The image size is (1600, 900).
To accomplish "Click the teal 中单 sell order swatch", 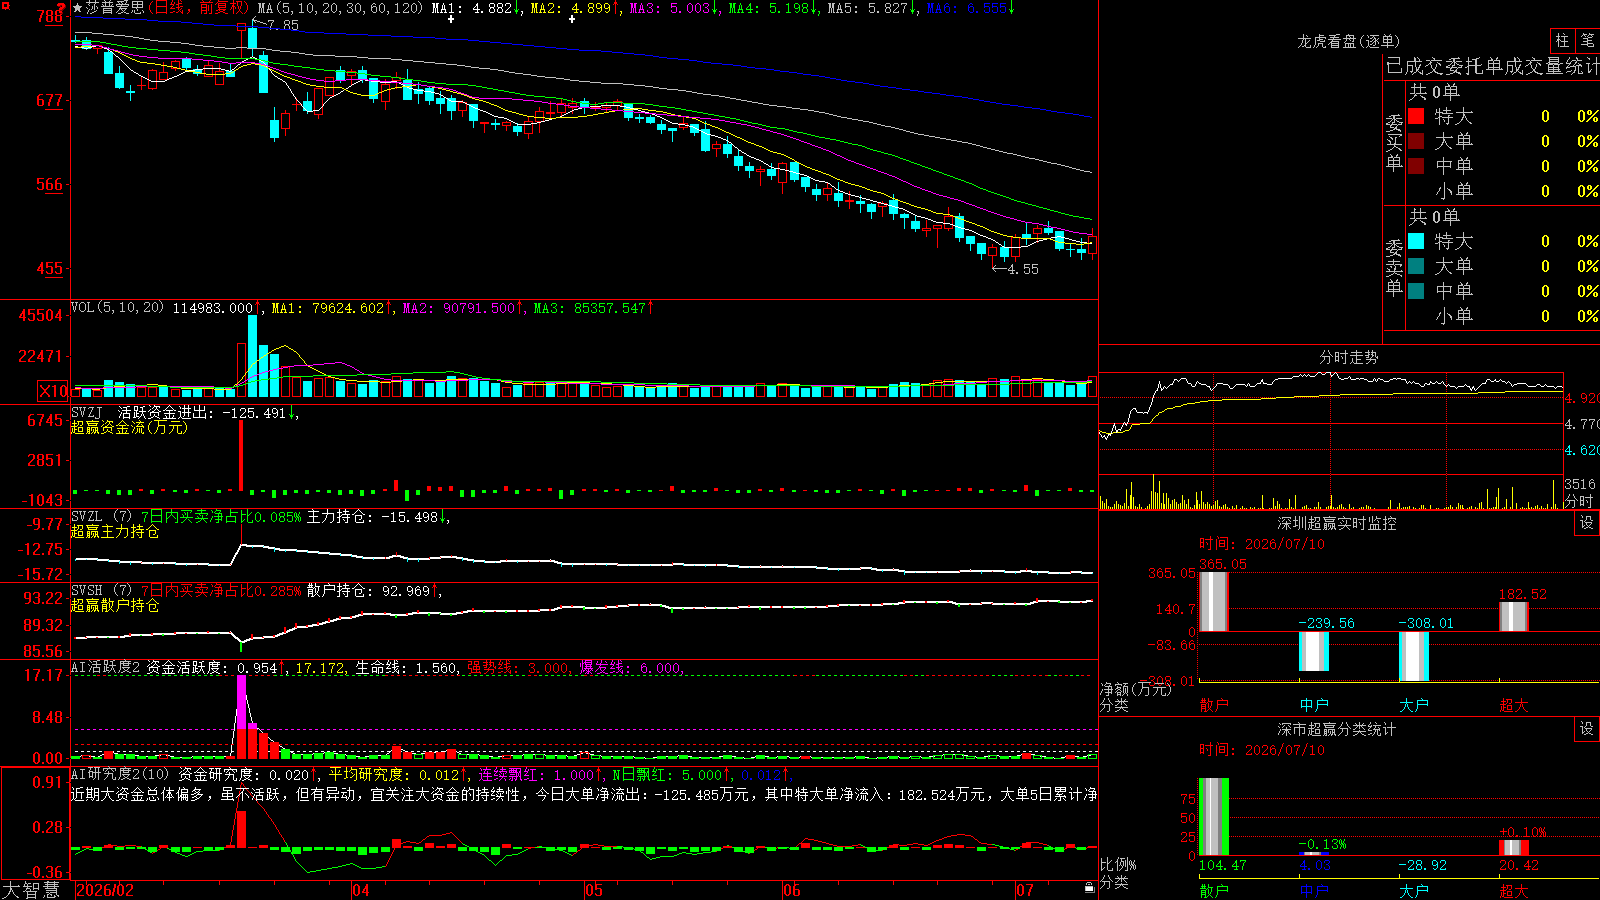I will coord(1416,291).
